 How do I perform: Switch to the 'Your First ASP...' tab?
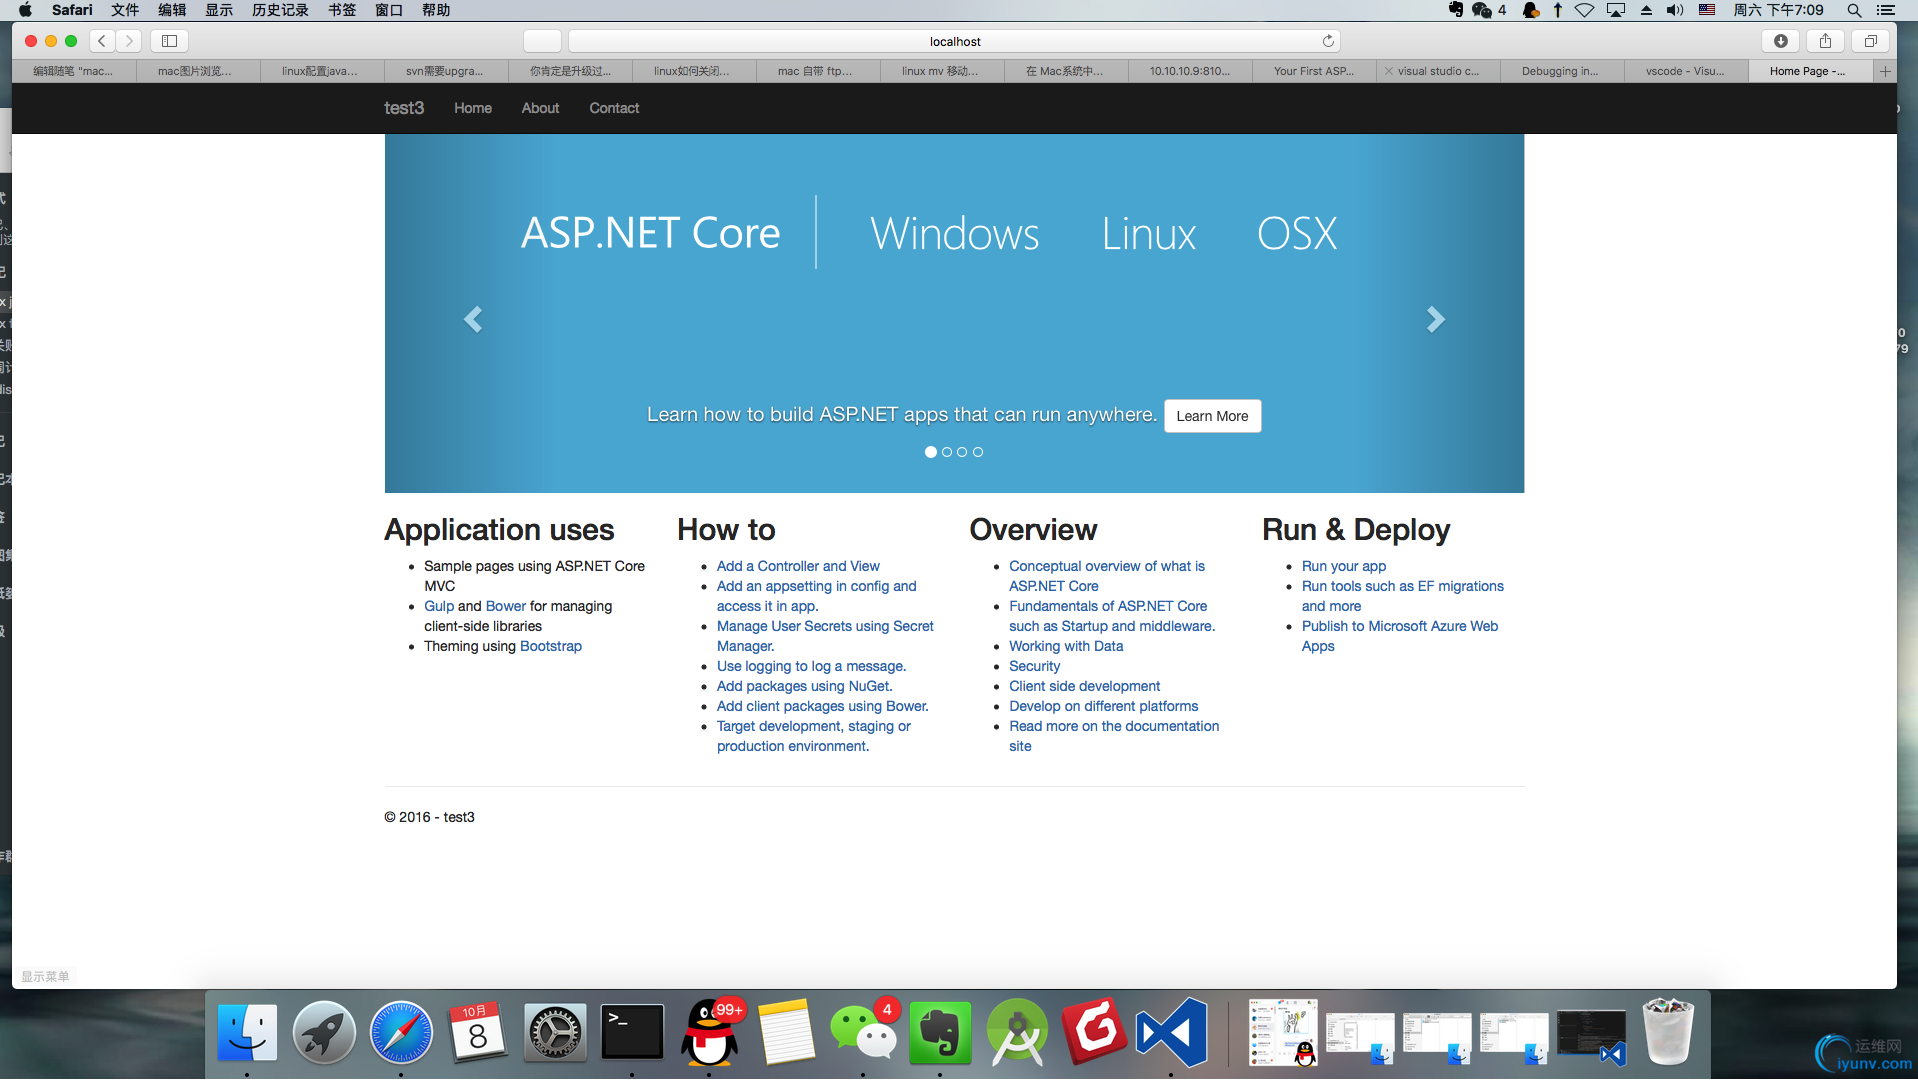pyautogui.click(x=1314, y=71)
